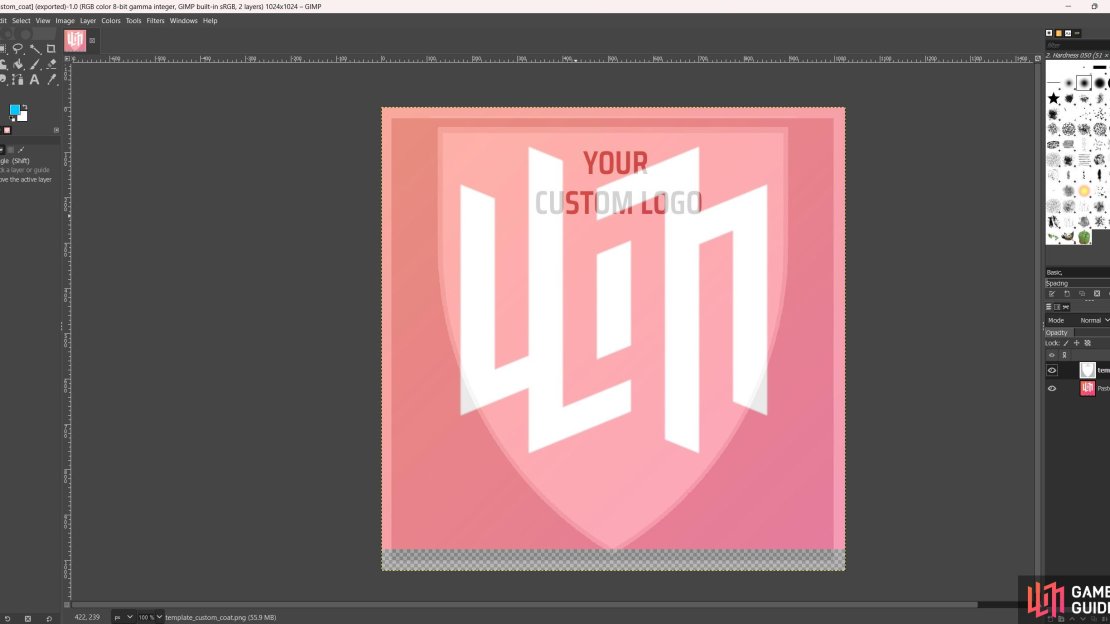Select the Color Picker eyedropper tool
Screen dimensions: 1110x624
(51, 80)
